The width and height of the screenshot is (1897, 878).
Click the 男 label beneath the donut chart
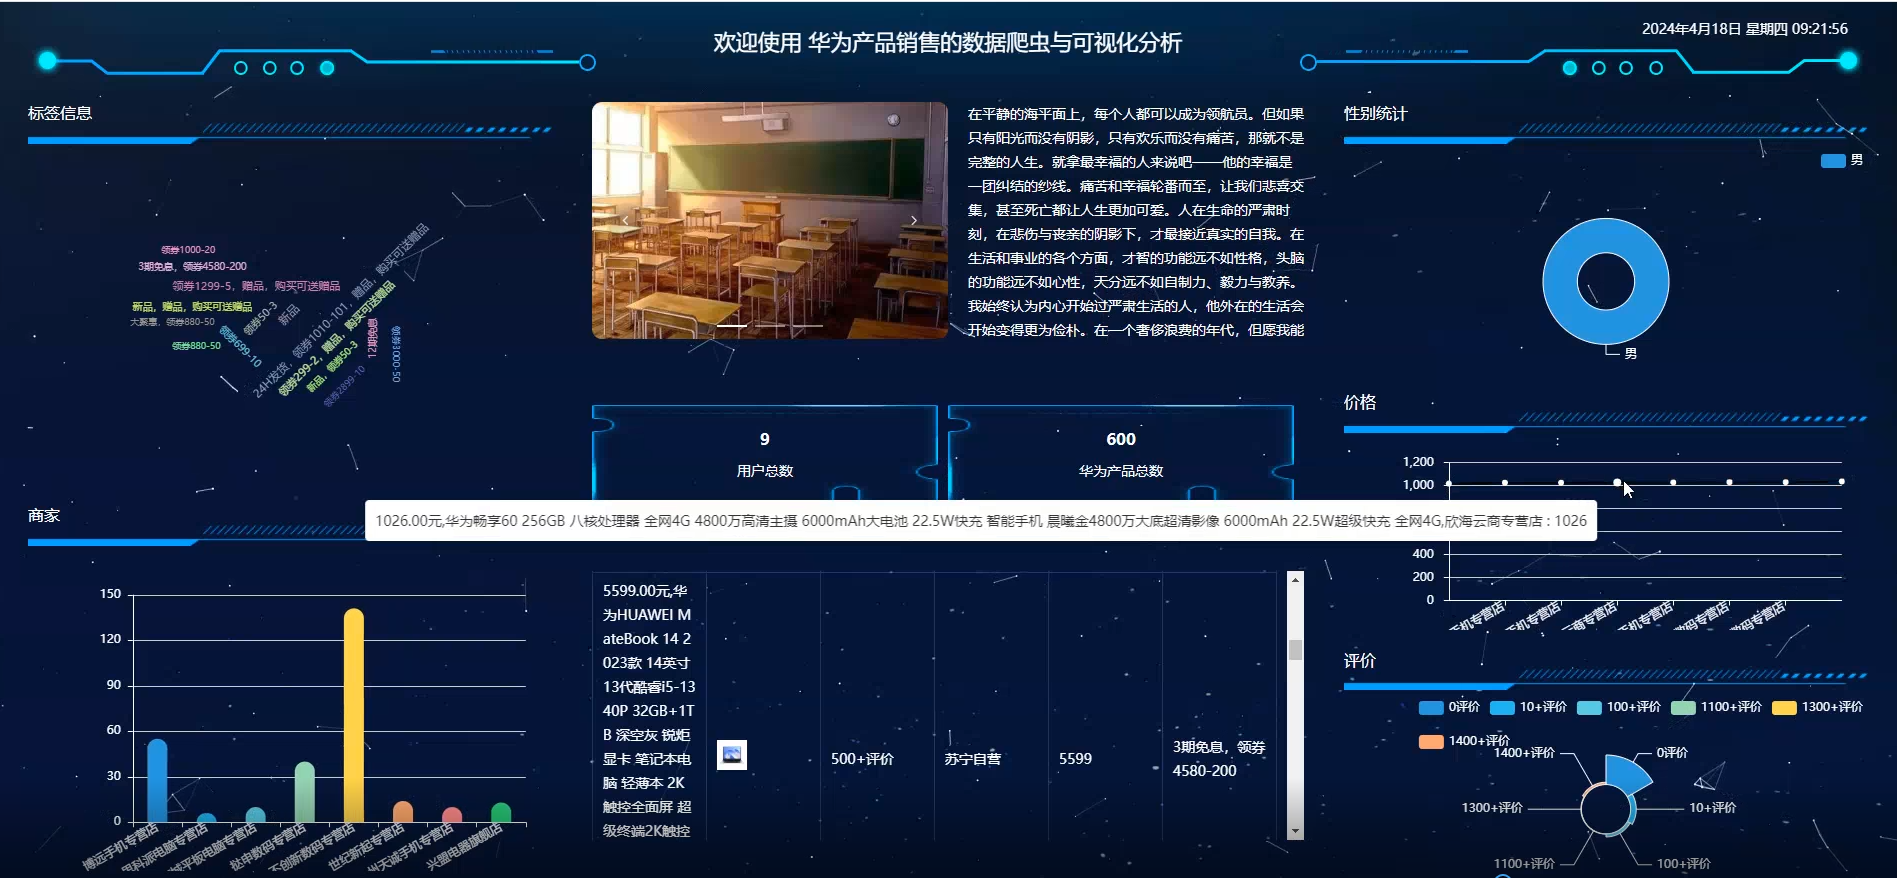pyautogui.click(x=1631, y=353)
